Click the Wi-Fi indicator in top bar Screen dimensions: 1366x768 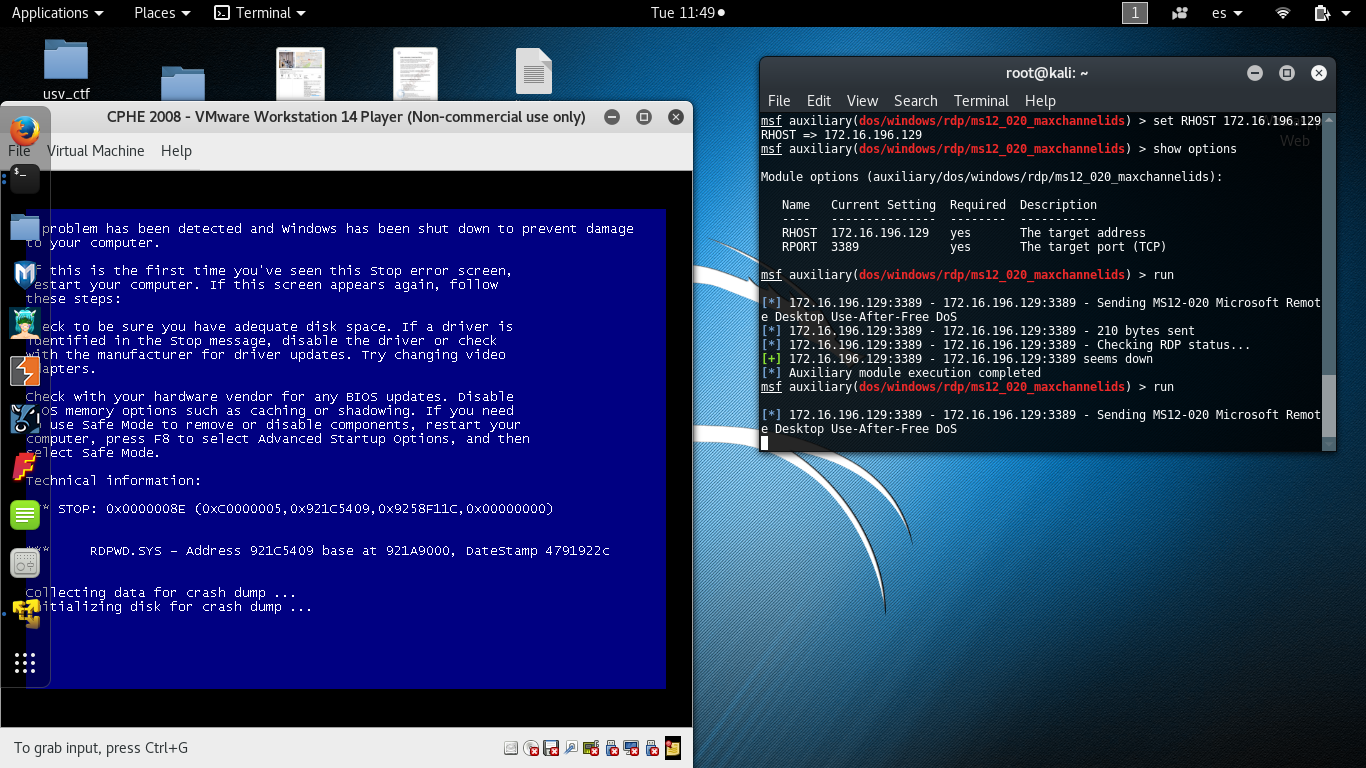tap(1283, 13)
